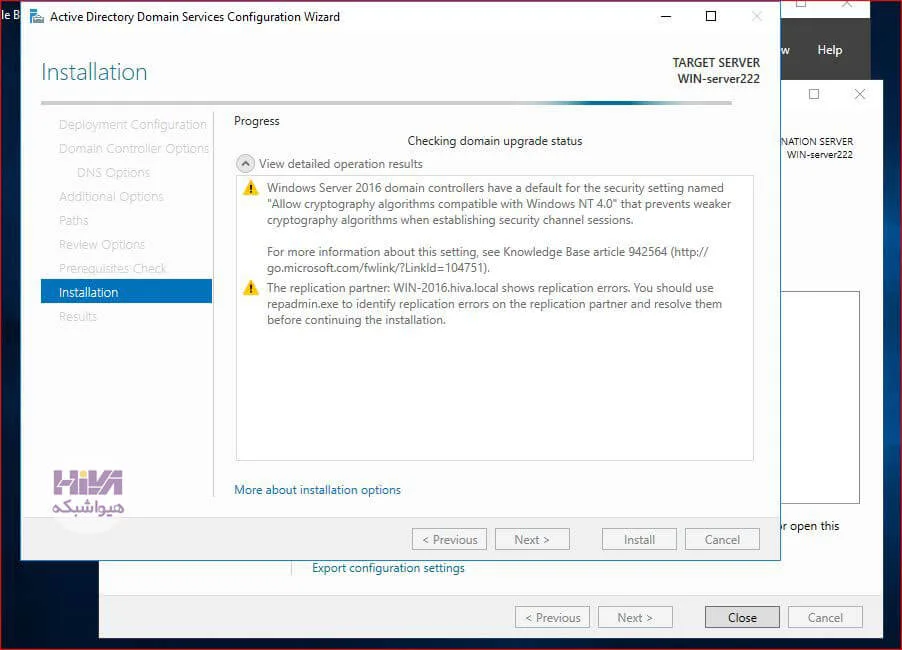Image resolution: width=902 pixels, height=650 pixels.
Task: Click the Close button in background window
Action: [x=742, y=617]
